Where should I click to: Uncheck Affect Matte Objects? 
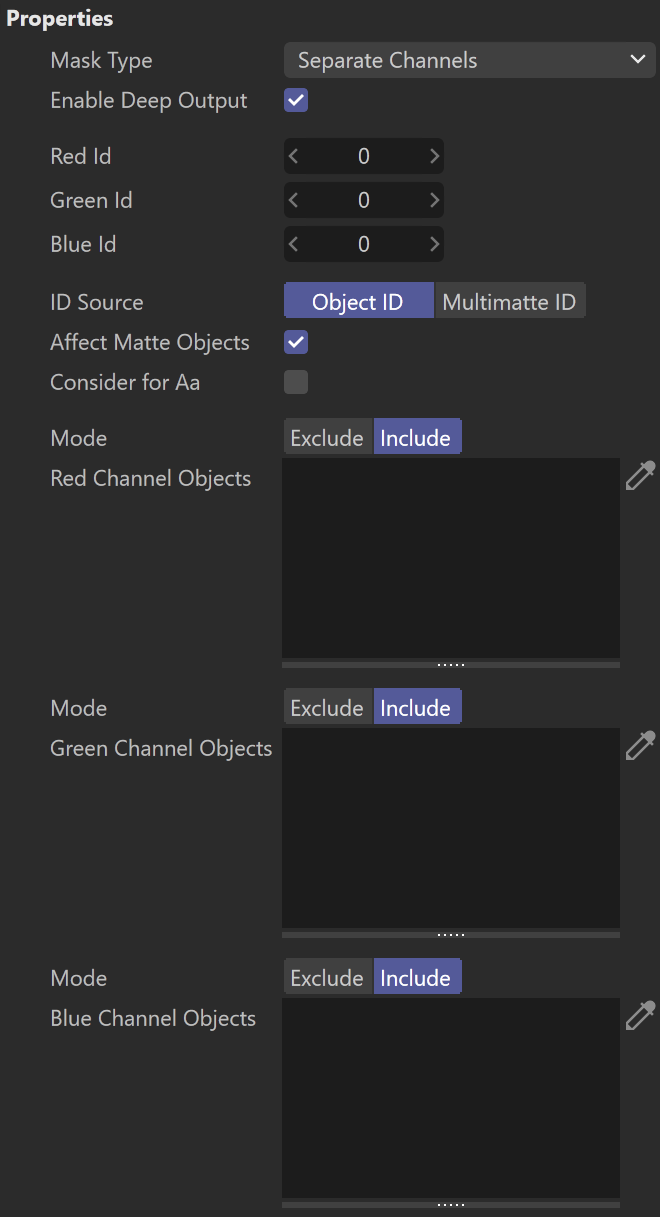(296, 342)
